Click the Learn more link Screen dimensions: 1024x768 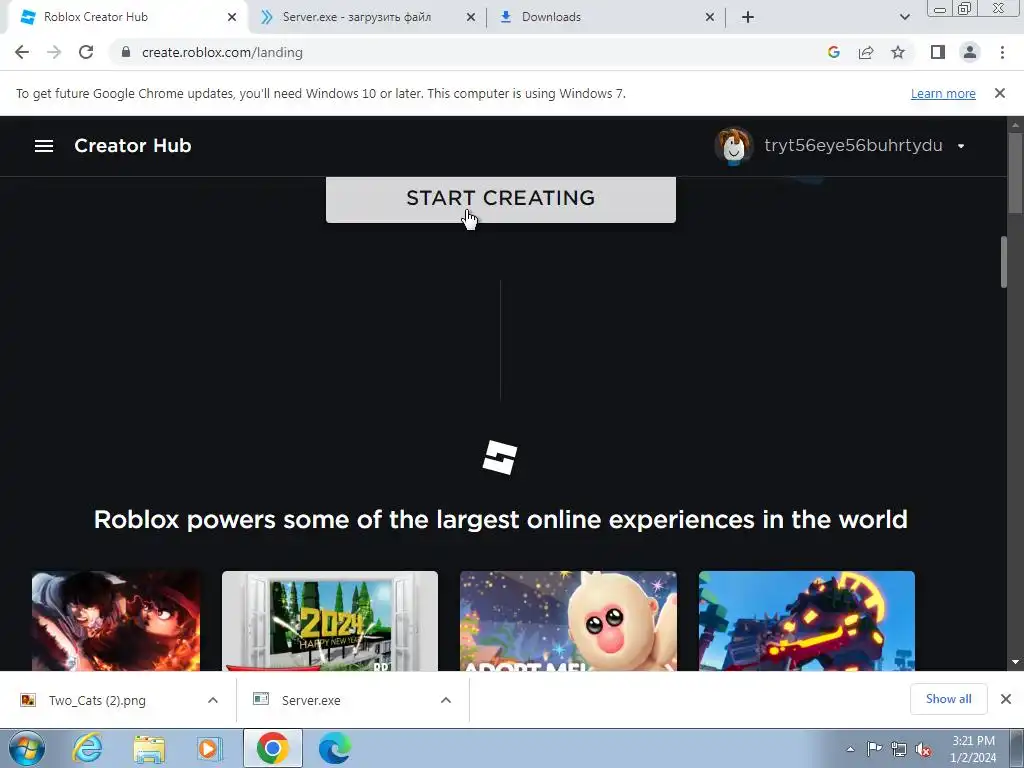[943, 93]
